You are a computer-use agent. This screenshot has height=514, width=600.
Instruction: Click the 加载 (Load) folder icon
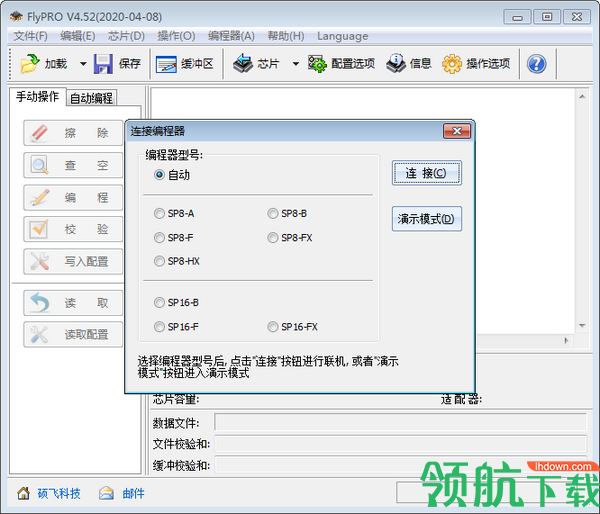pos(29,64)
